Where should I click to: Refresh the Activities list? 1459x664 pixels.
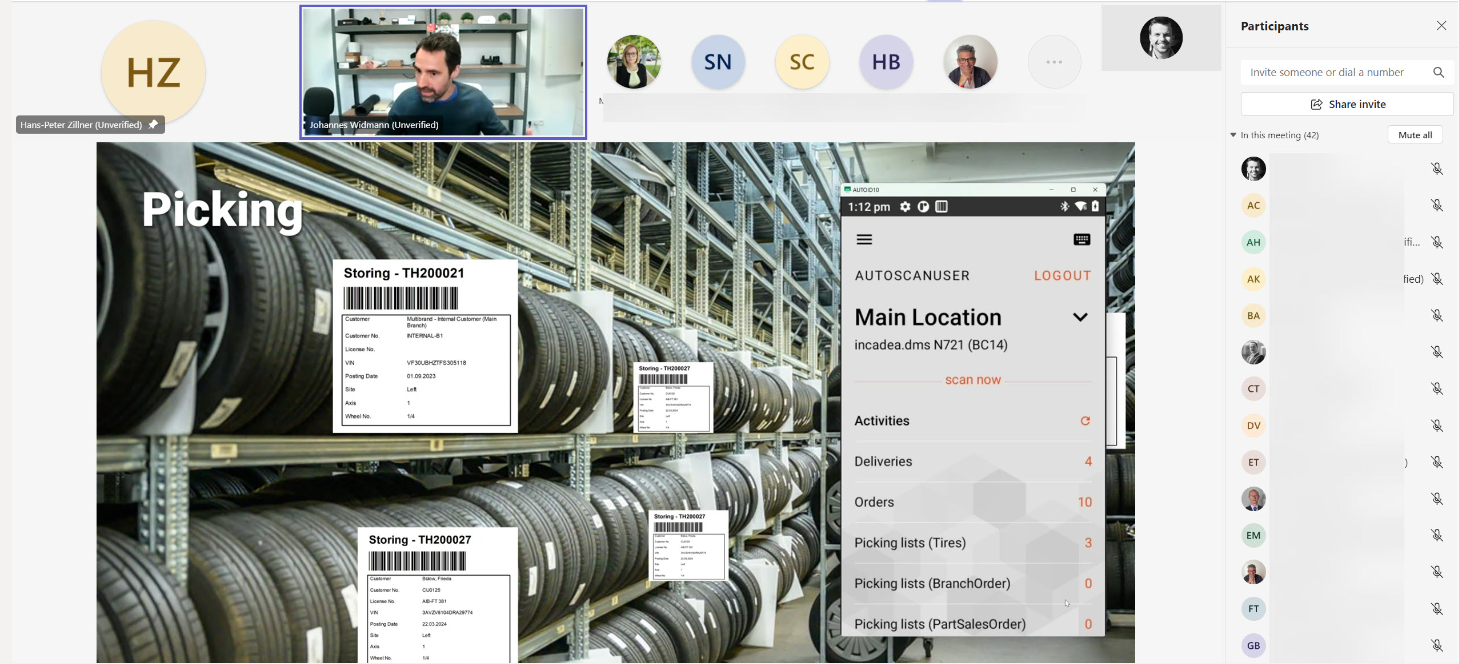tap(1085, 421)
